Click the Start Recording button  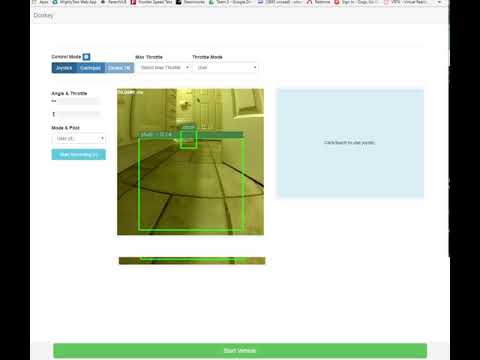coord(79,155)
